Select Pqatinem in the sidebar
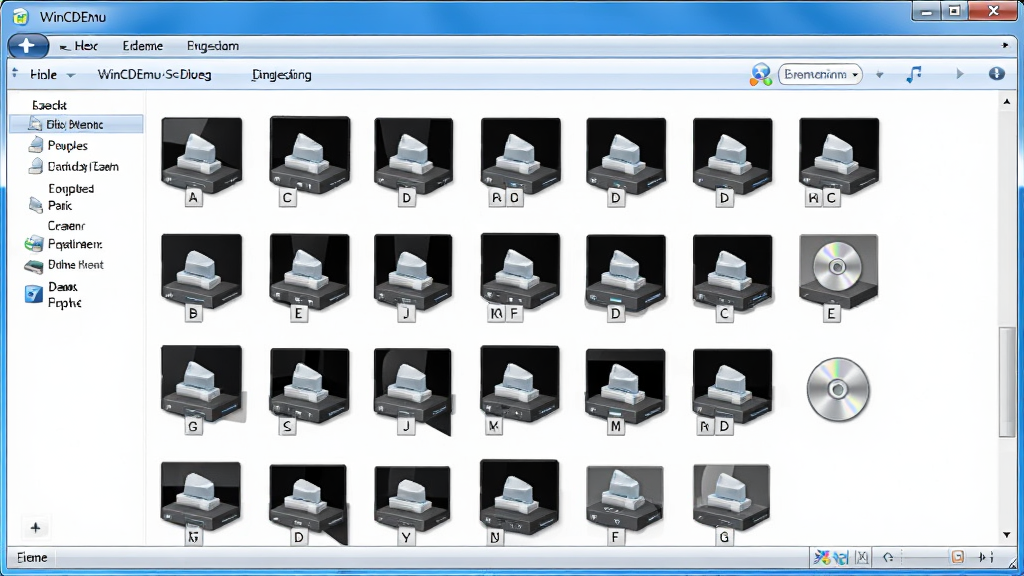The image size is (1024, 576). [63, 244]
